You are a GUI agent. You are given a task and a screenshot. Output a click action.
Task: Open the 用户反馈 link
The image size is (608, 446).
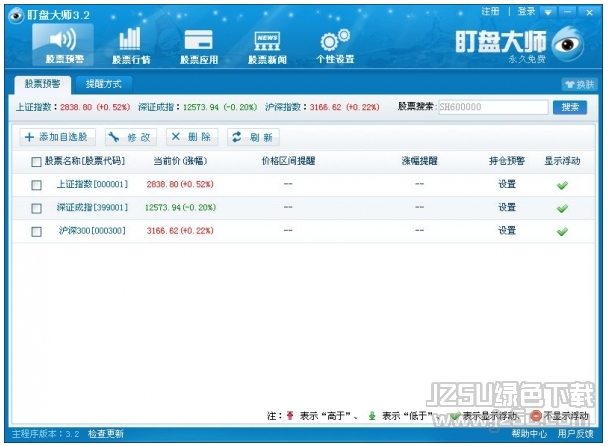click(x=575, y=434)
